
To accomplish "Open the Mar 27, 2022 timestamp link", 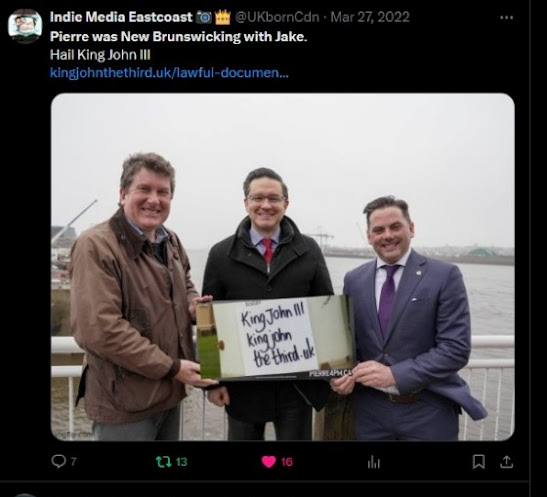I will point(370,17).
